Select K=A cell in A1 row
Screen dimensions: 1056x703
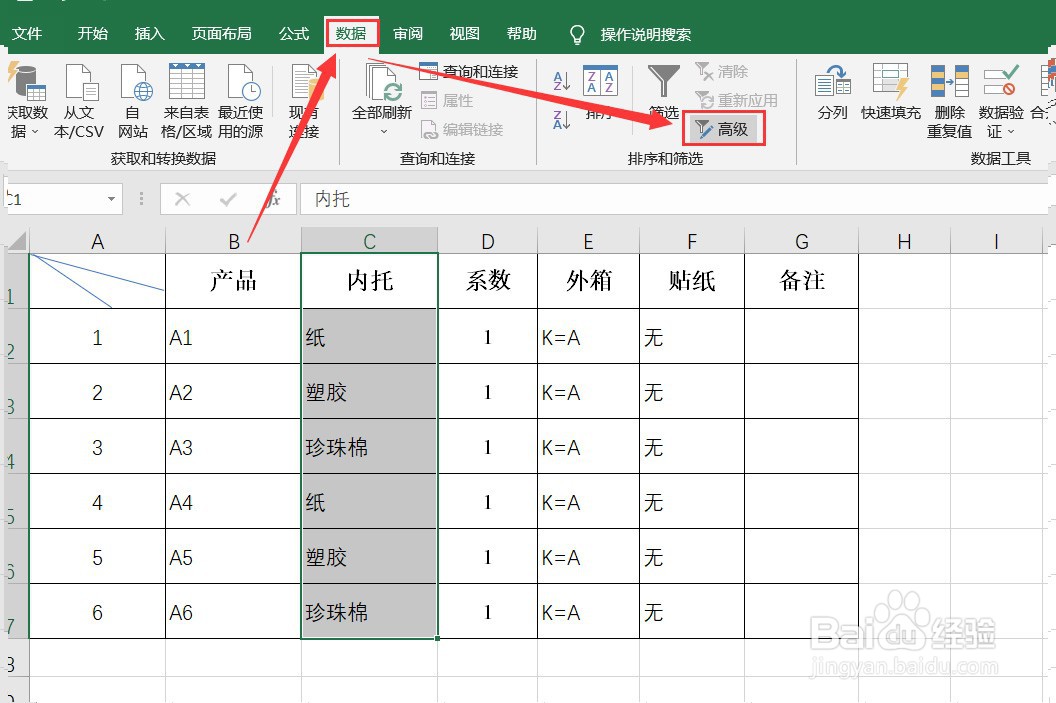point(589,337)
